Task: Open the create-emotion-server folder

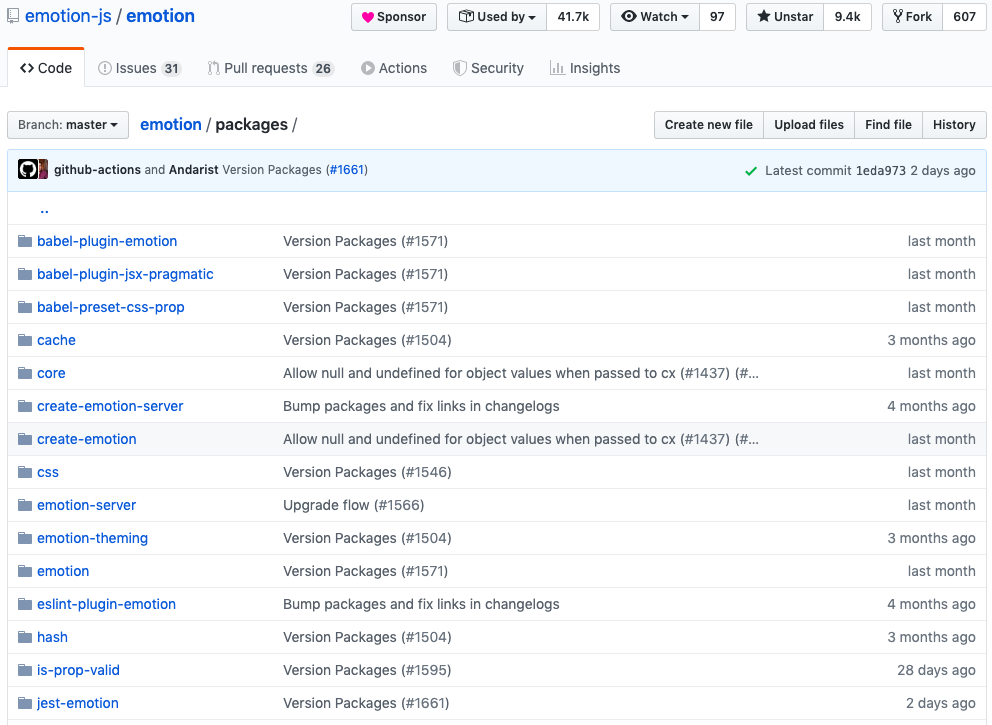Action: [110, 406]
